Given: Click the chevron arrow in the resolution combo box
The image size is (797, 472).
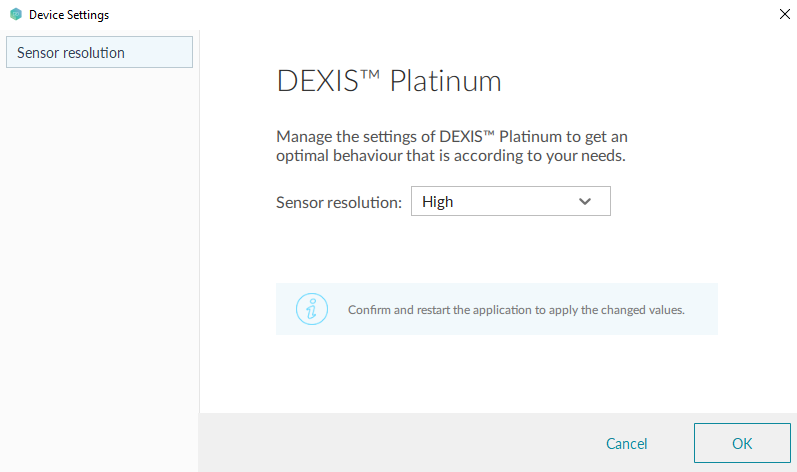Looking at the screenshot, I should click(x=585, y=202).
